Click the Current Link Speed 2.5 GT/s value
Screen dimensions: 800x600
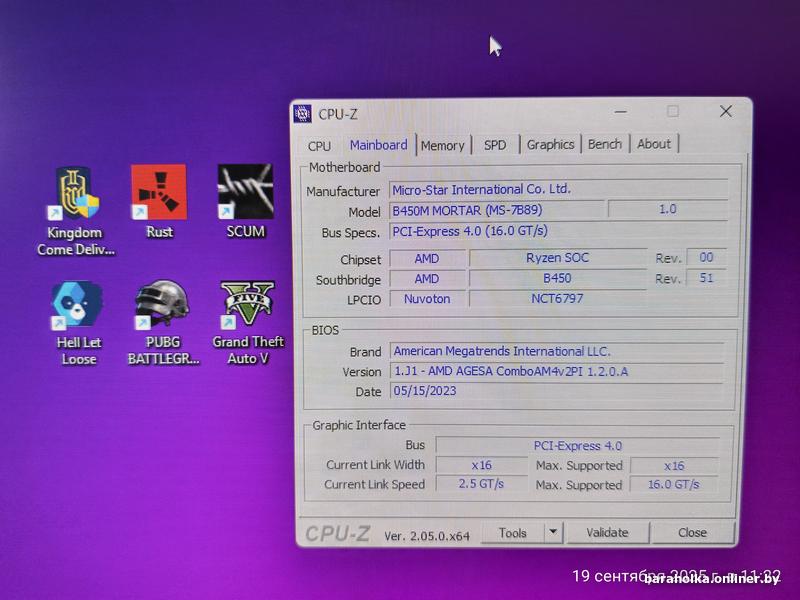481,484
